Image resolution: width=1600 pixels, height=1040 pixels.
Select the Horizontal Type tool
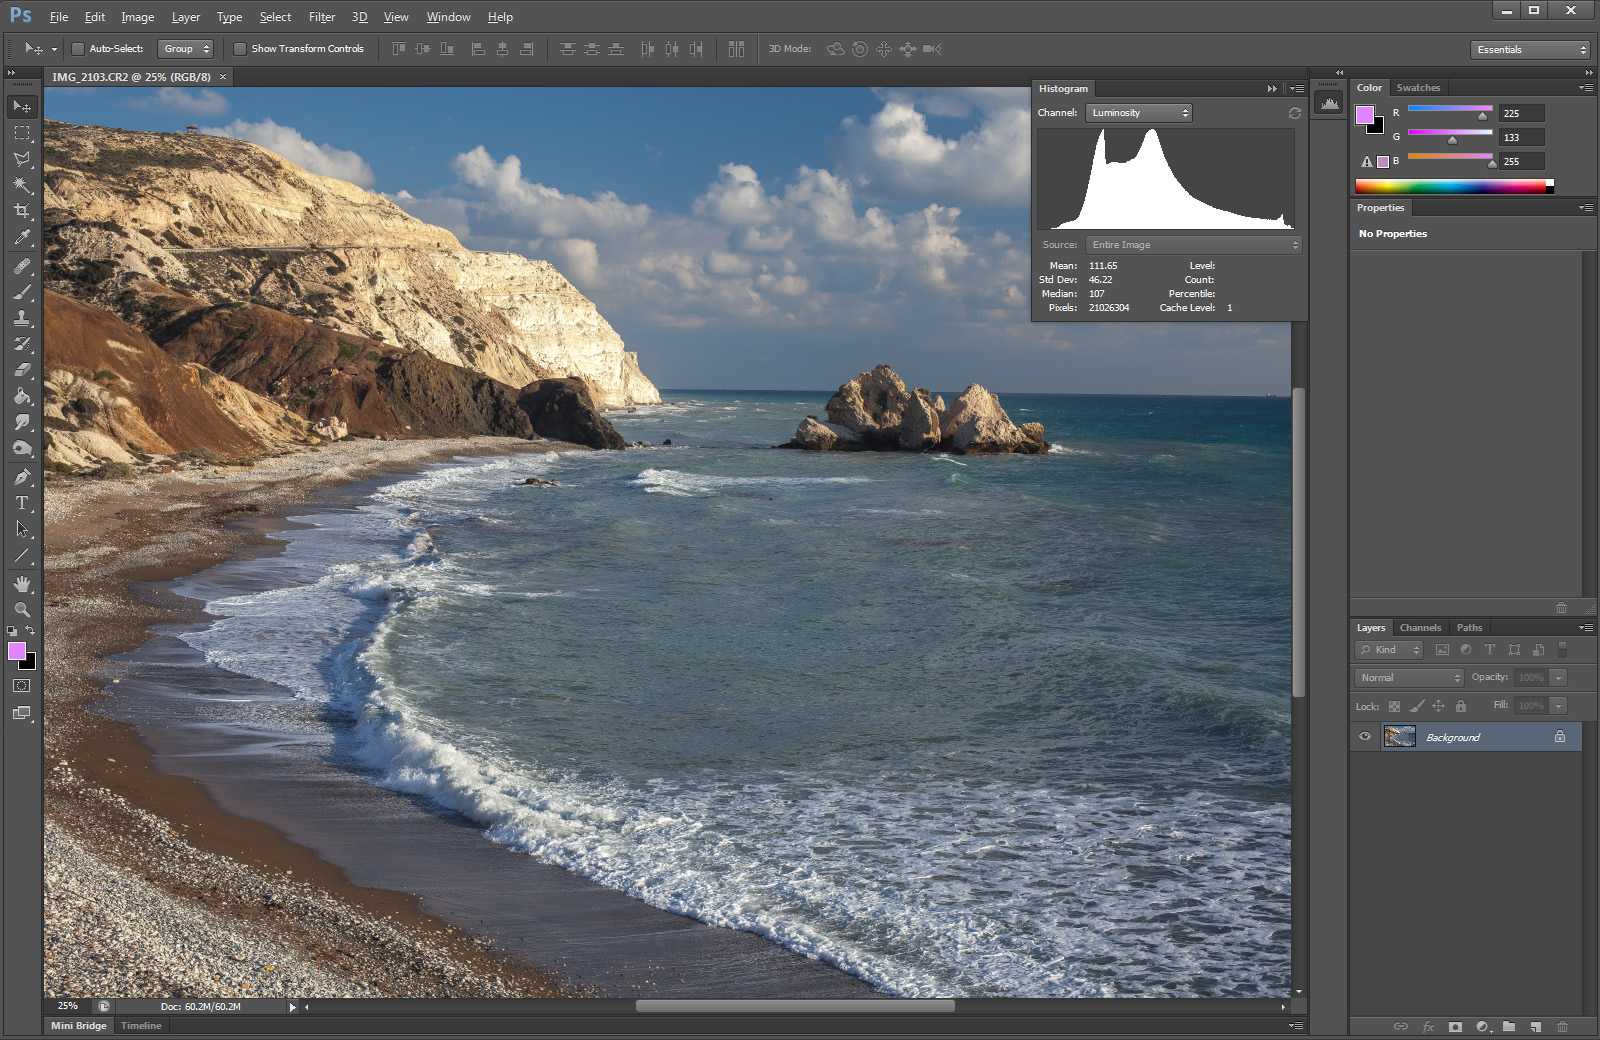[x=22, y=503]
